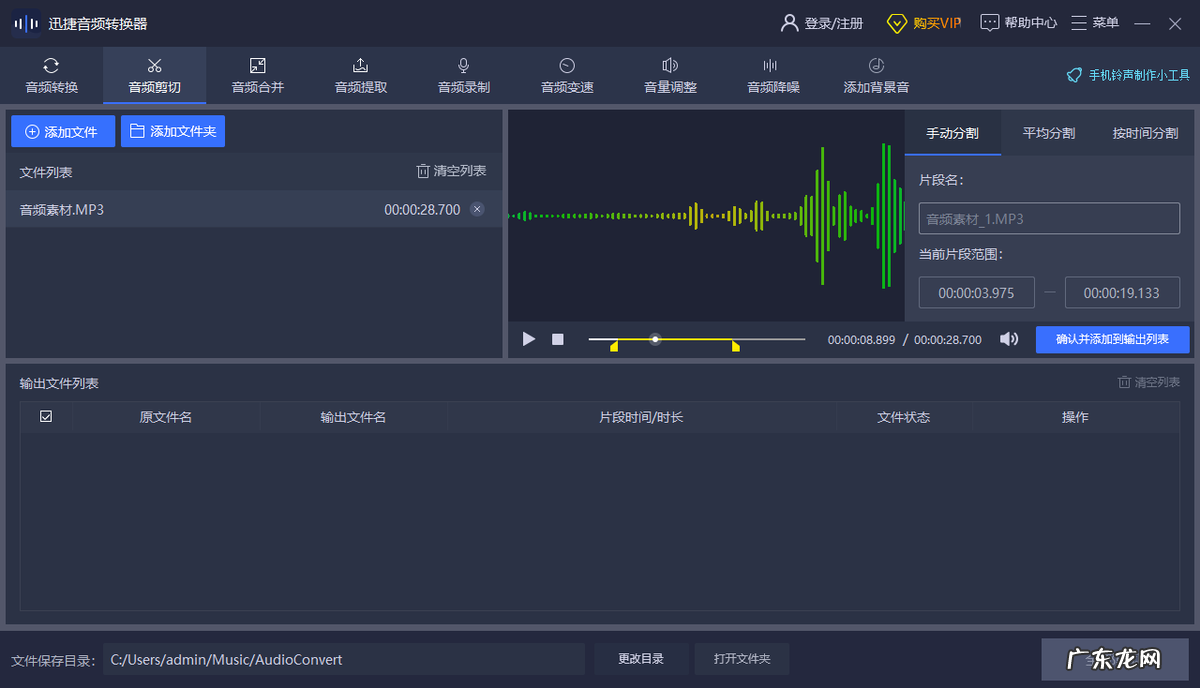The width and height of the screenshot is (1200, 688).
Task: Remove 音频素材.MP3 from the file list
Action: click(477, 209)
